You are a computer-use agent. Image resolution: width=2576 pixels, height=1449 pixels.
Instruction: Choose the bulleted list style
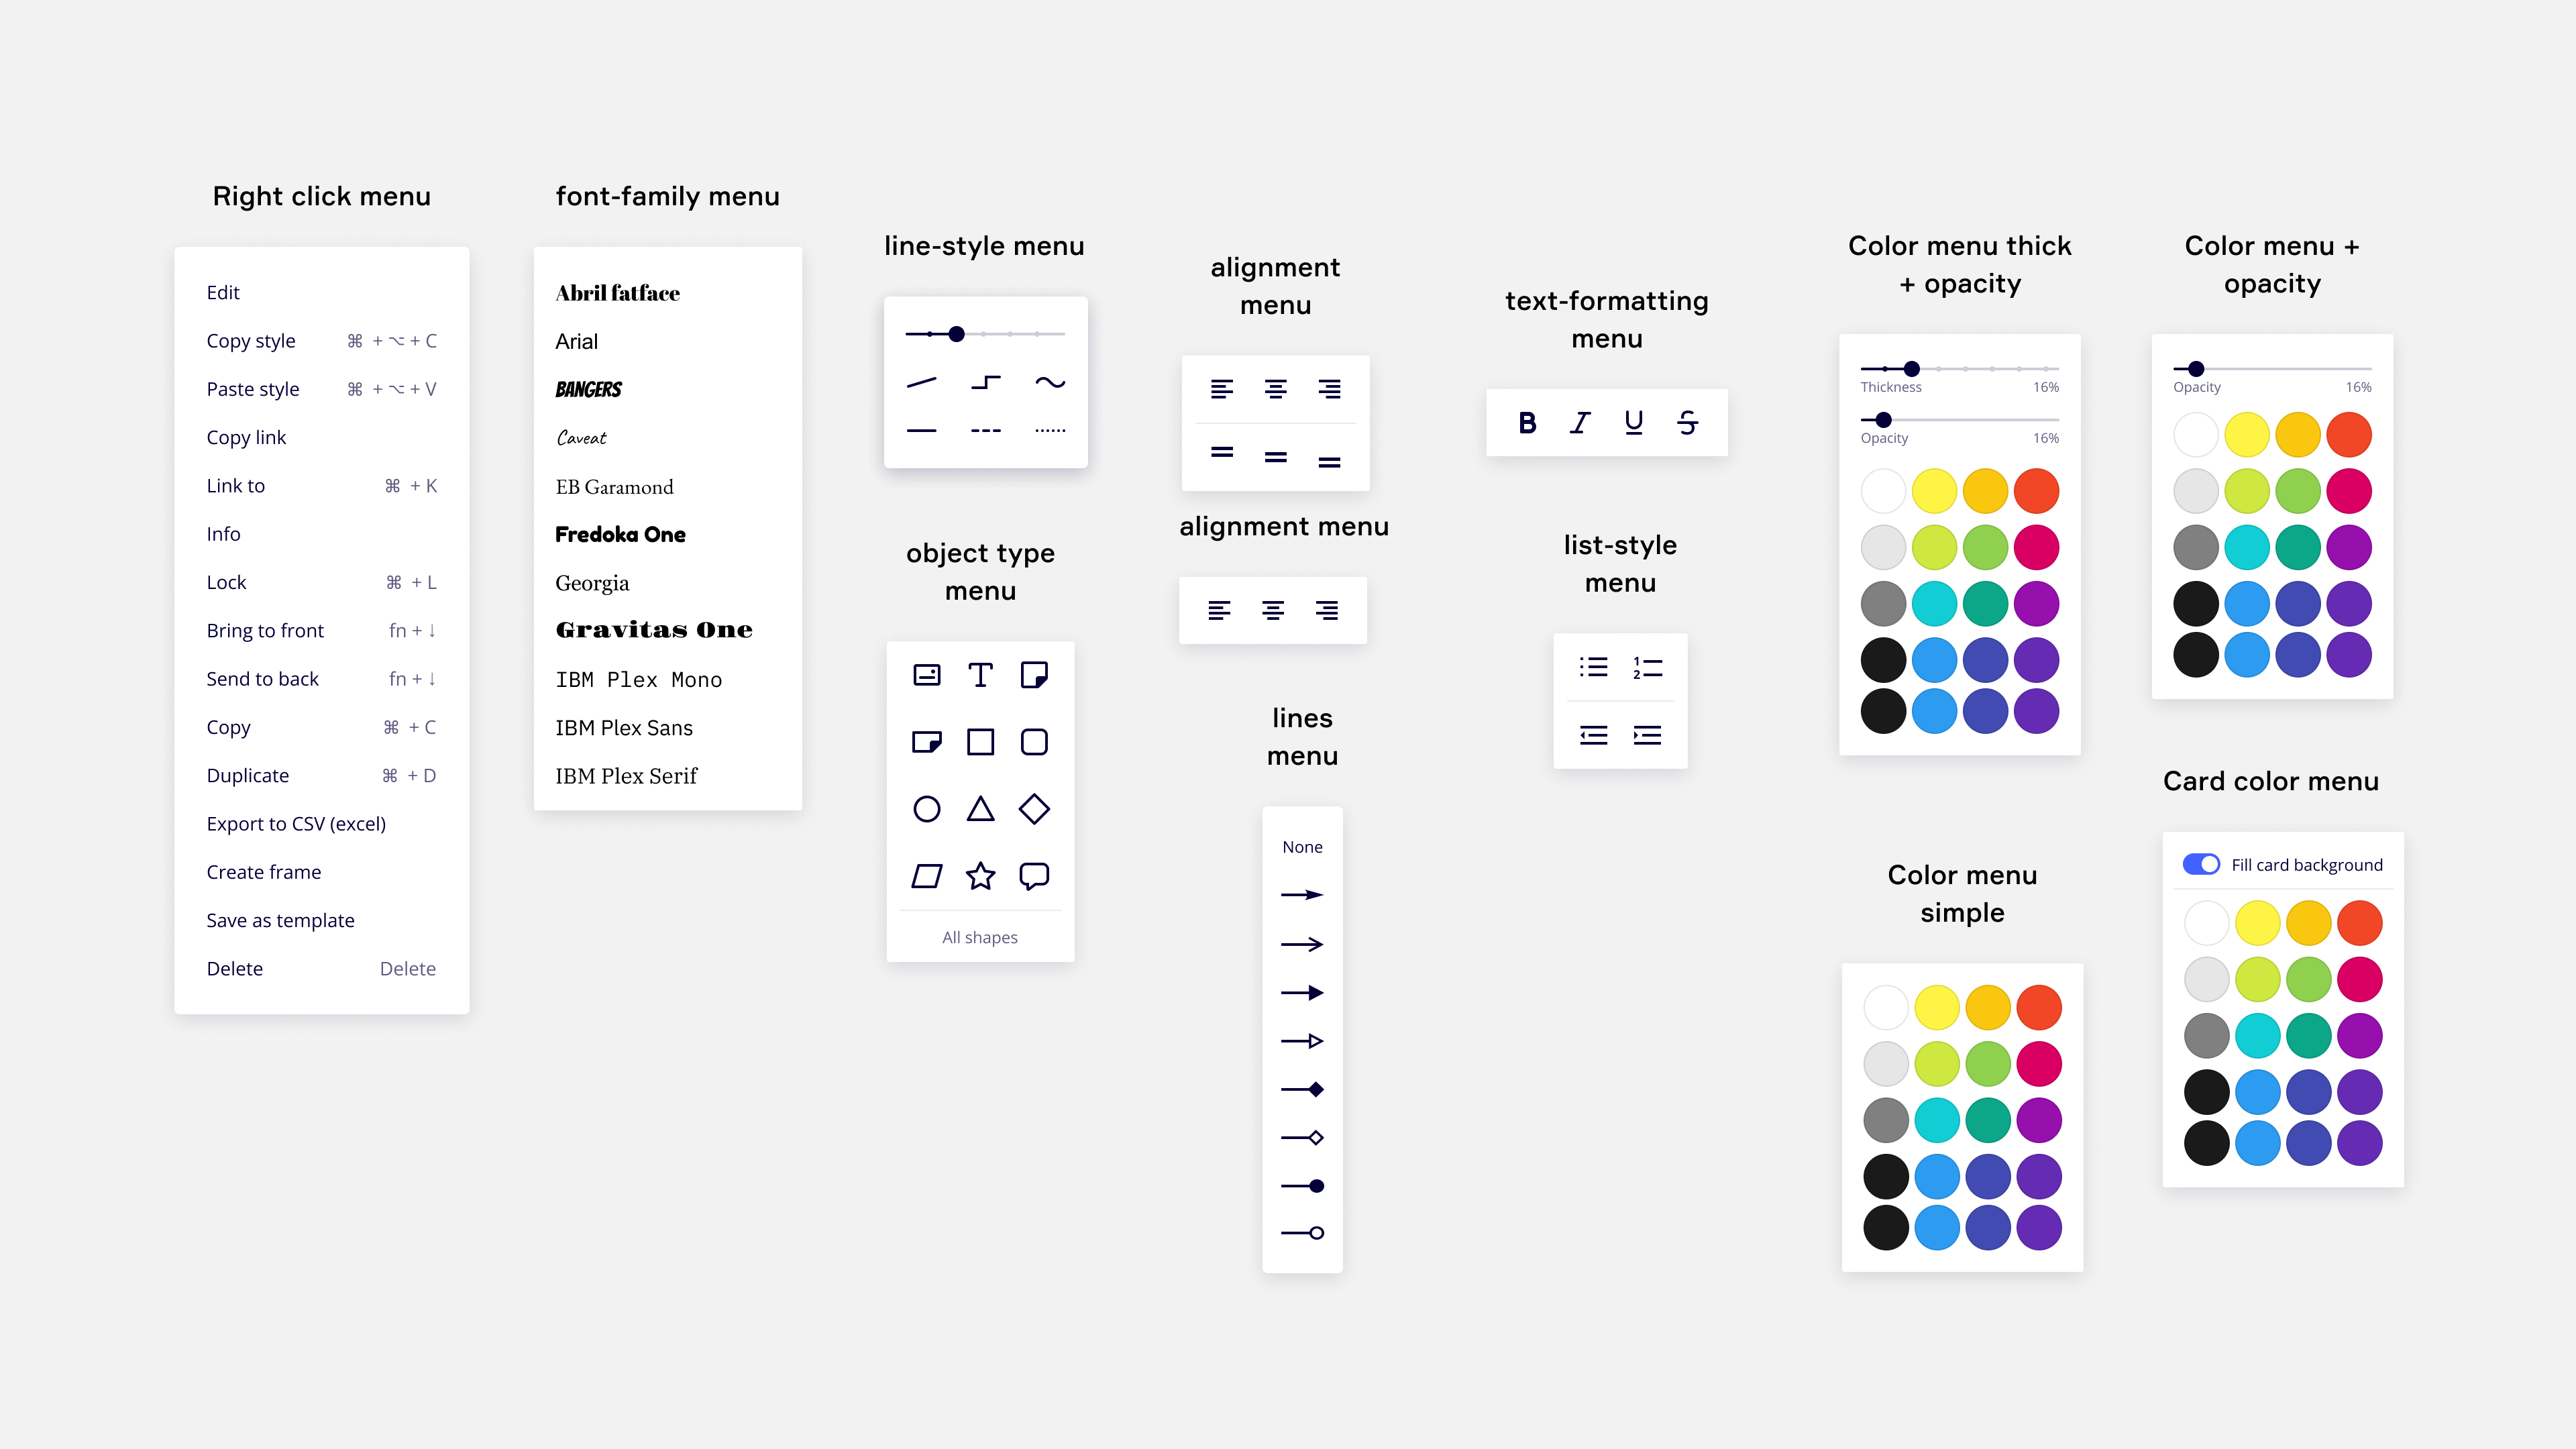1594,666
